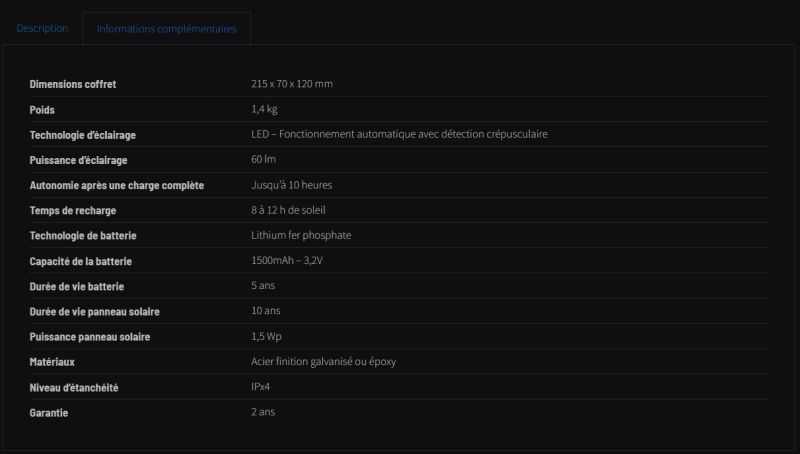Select the Informations complémentaires tab
Viewport: 800px width, 454px height.
(166, 29)
